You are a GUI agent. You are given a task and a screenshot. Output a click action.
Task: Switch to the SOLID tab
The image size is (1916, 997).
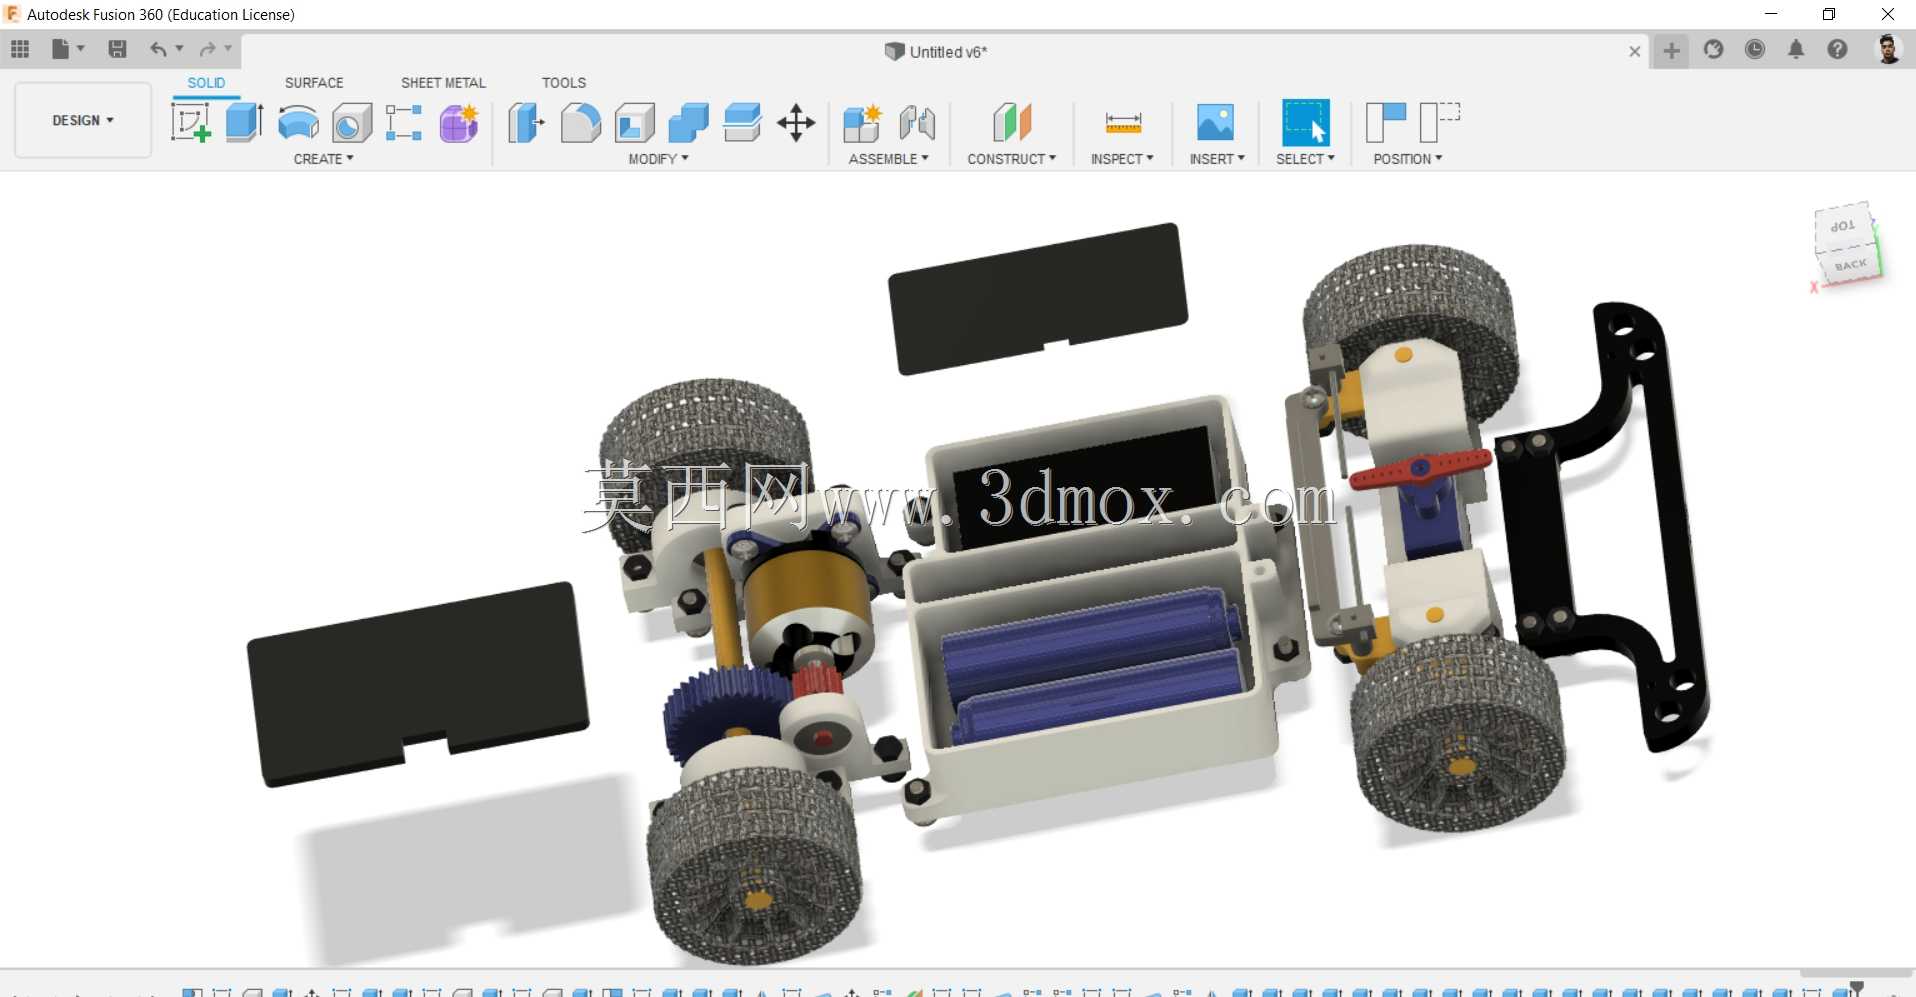[206, 83]
